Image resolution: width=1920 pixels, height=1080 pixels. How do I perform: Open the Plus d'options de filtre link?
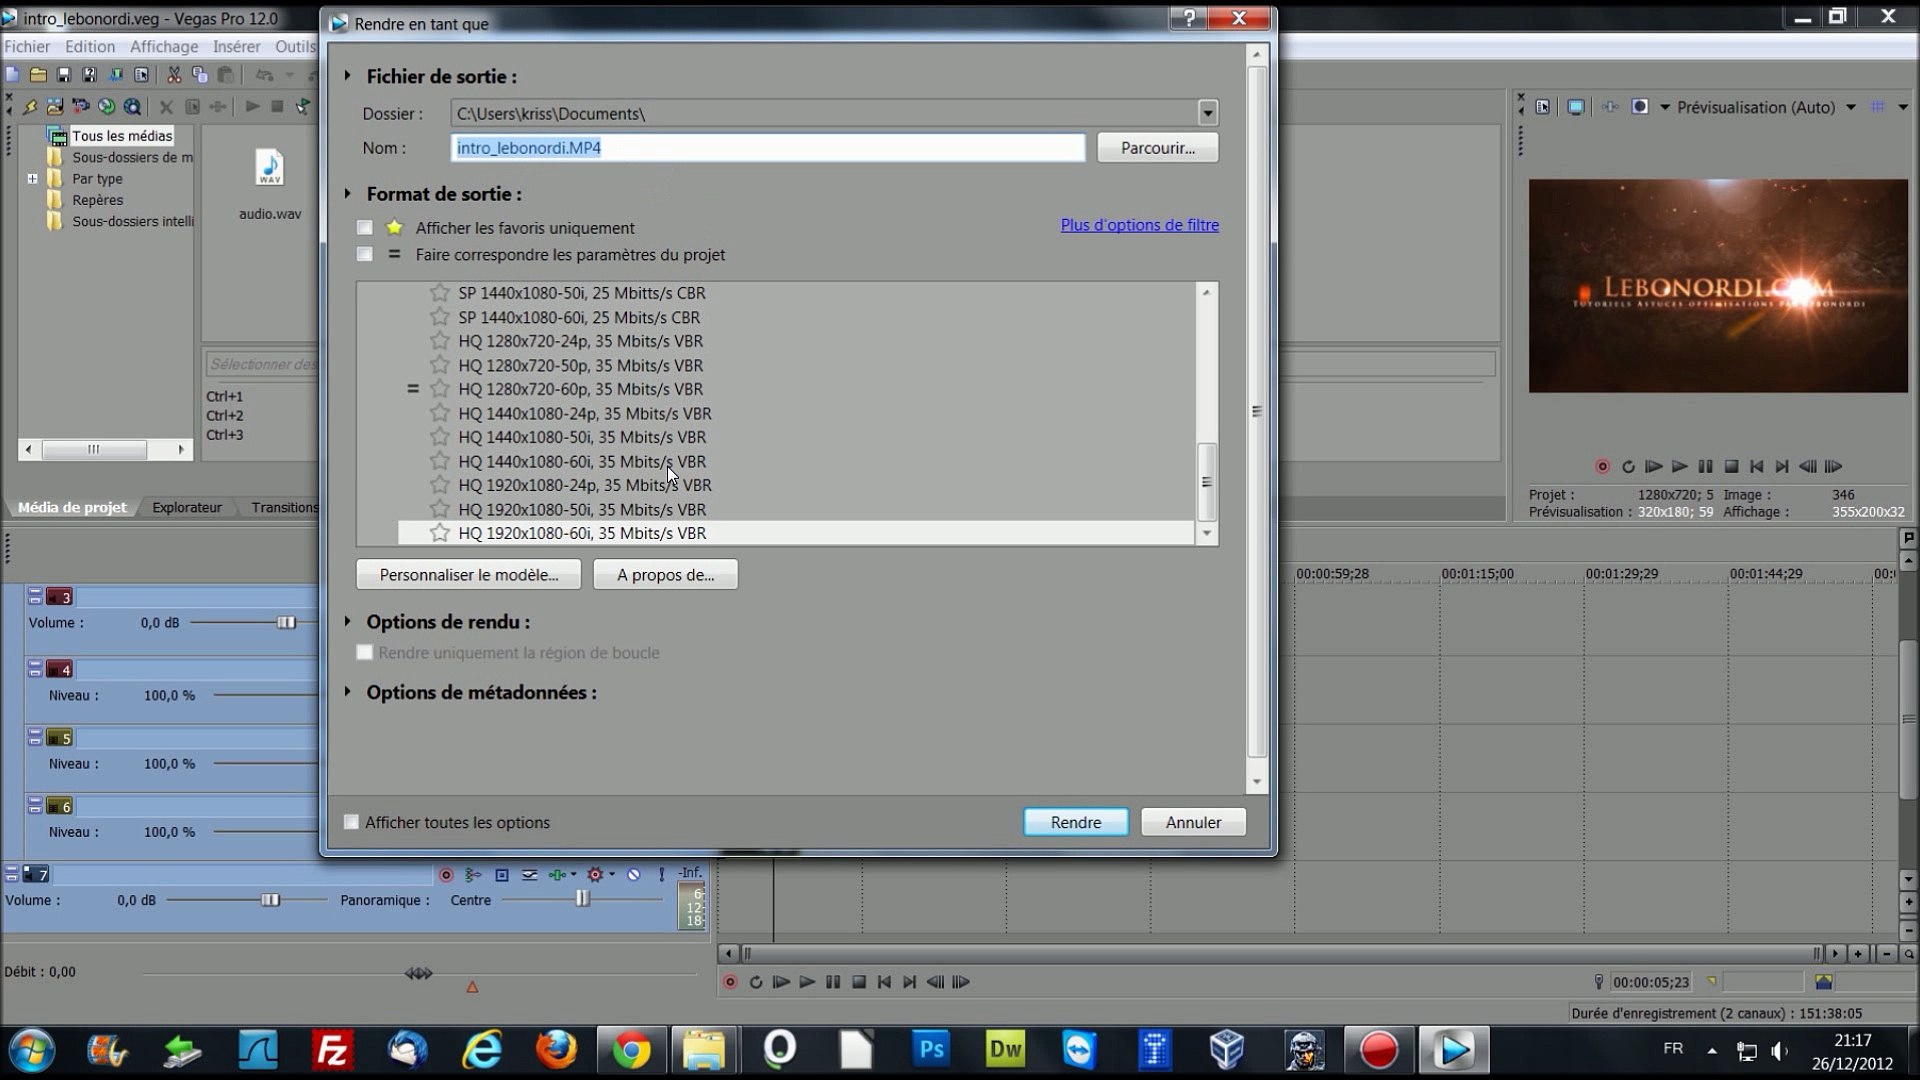(x=1139, y=225)
